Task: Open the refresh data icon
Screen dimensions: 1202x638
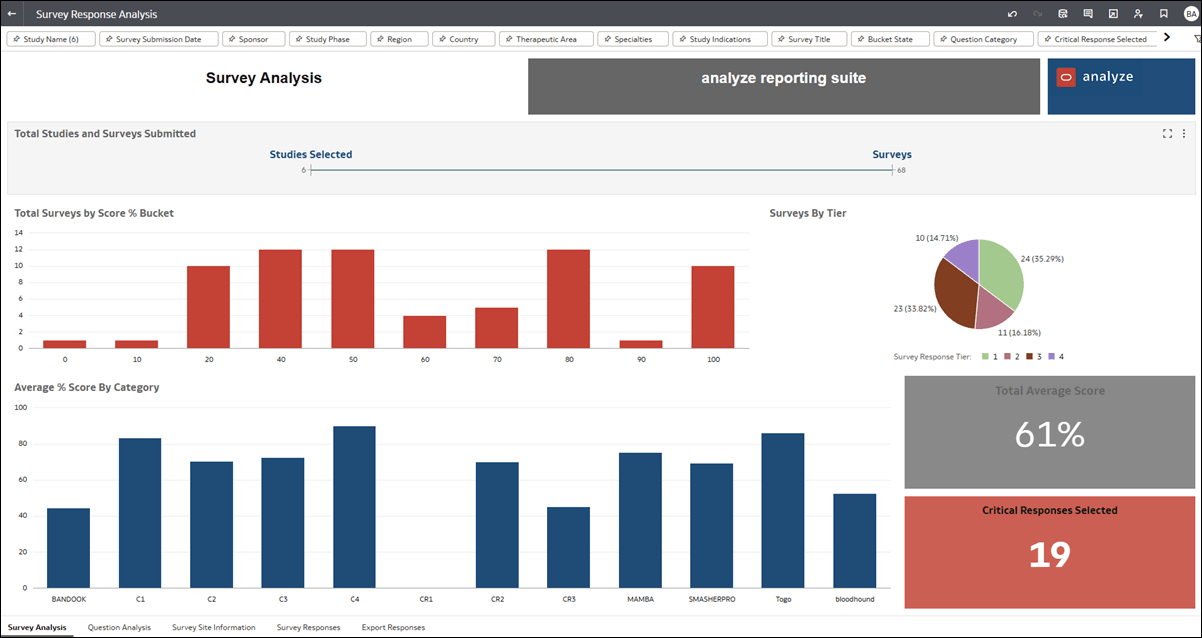Action: (x=1062, y=13)
